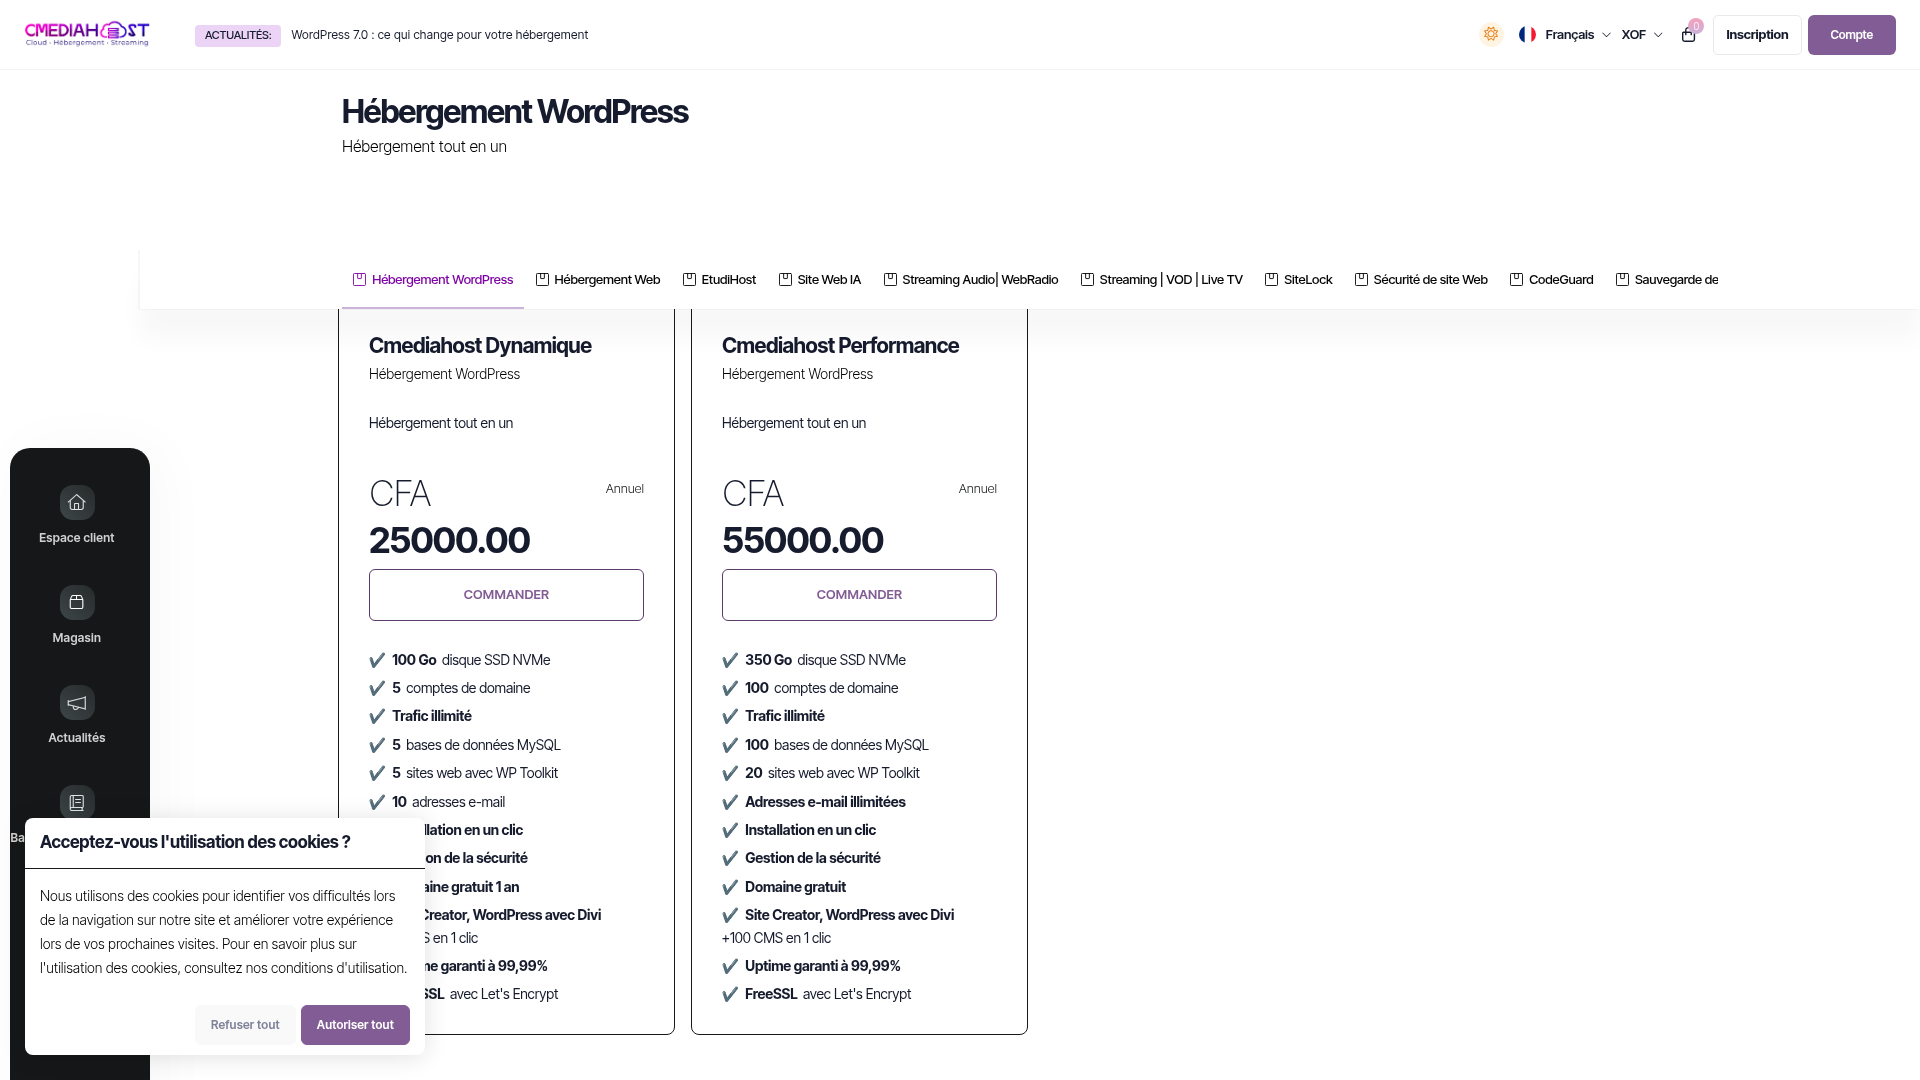Click the bag icon beside Site Web IA
Image resolution: width=1920 pixels, height=1080 pixels.
785,280
